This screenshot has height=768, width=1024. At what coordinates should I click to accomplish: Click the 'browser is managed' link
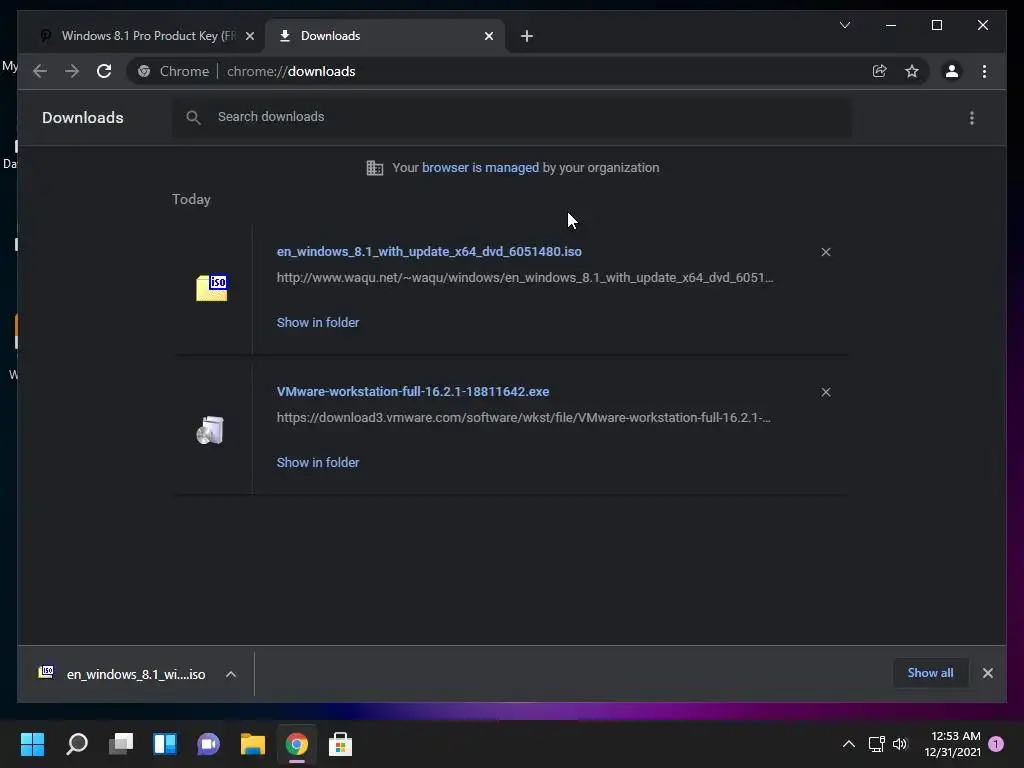click(x=481, y=168)
